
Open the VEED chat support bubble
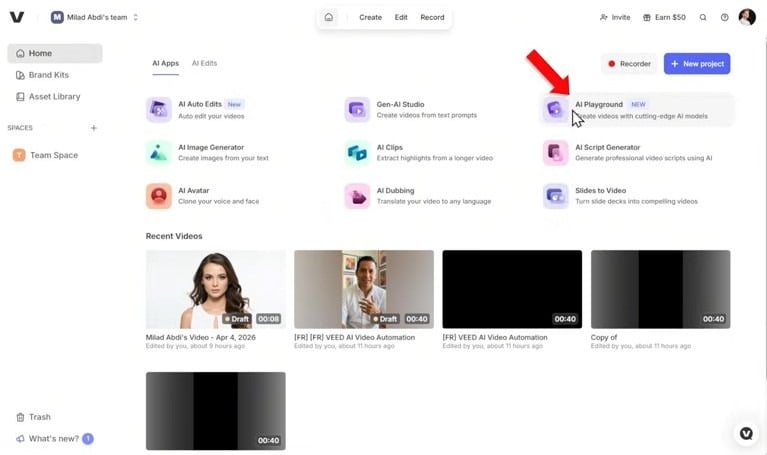pyautogui.click(x=746, y=433)
